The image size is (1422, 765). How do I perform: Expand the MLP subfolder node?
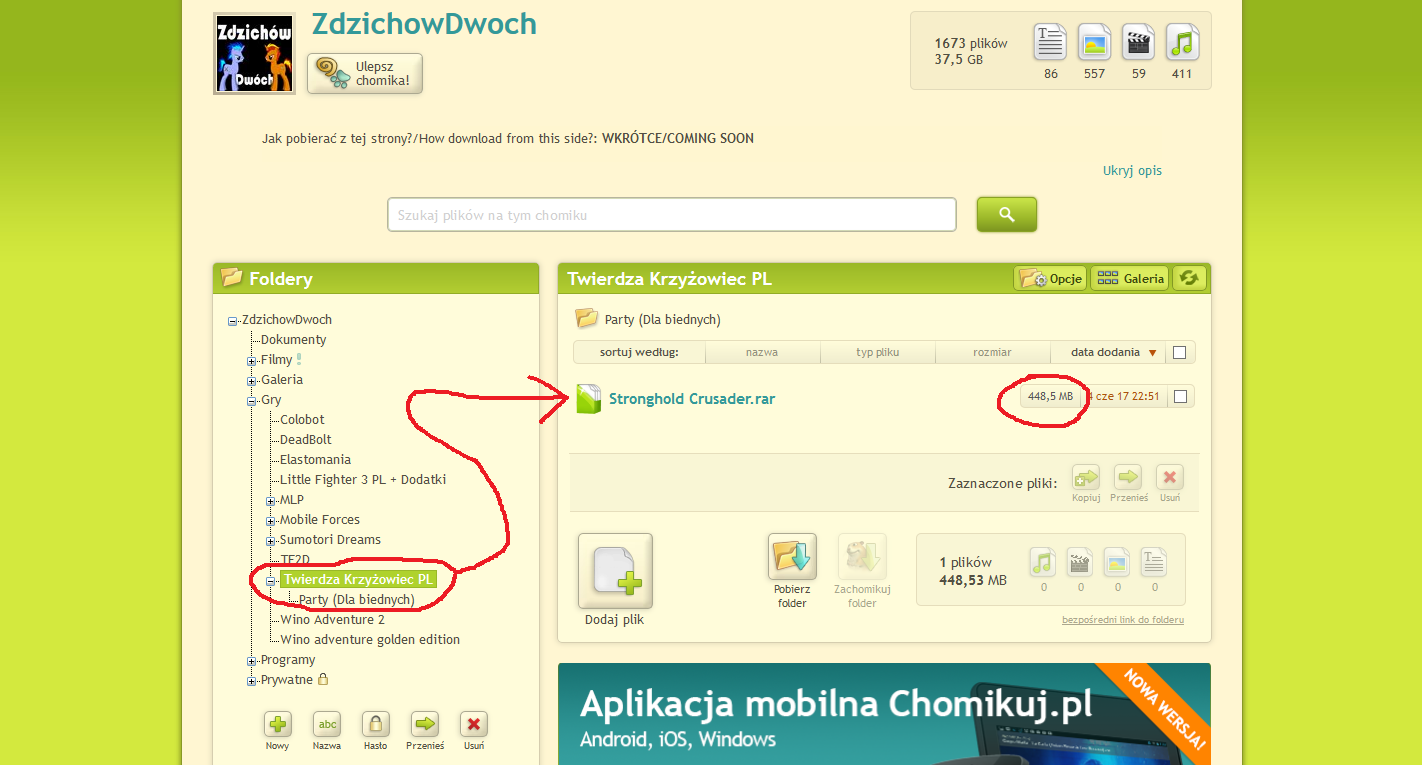[269, 499]
